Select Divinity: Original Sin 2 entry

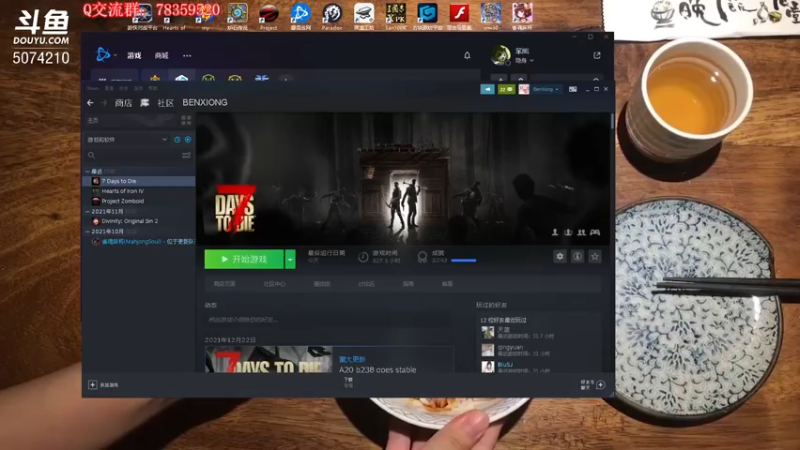pyautogui.click(x=139, y=221)
